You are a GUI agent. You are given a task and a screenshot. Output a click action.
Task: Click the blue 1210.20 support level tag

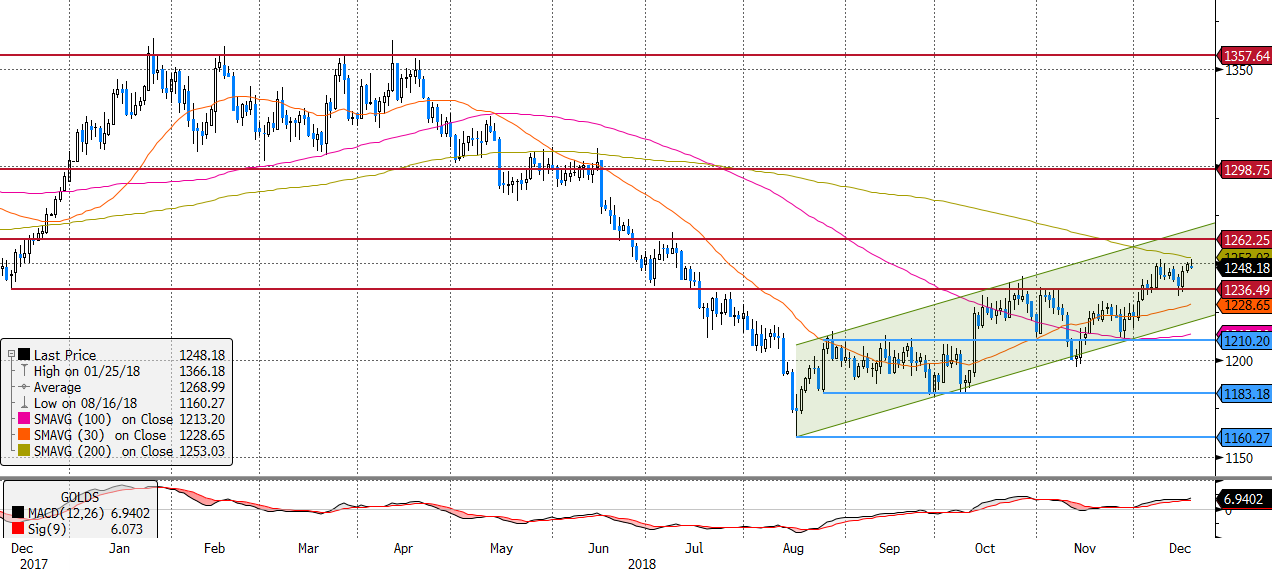point(1245,341)
